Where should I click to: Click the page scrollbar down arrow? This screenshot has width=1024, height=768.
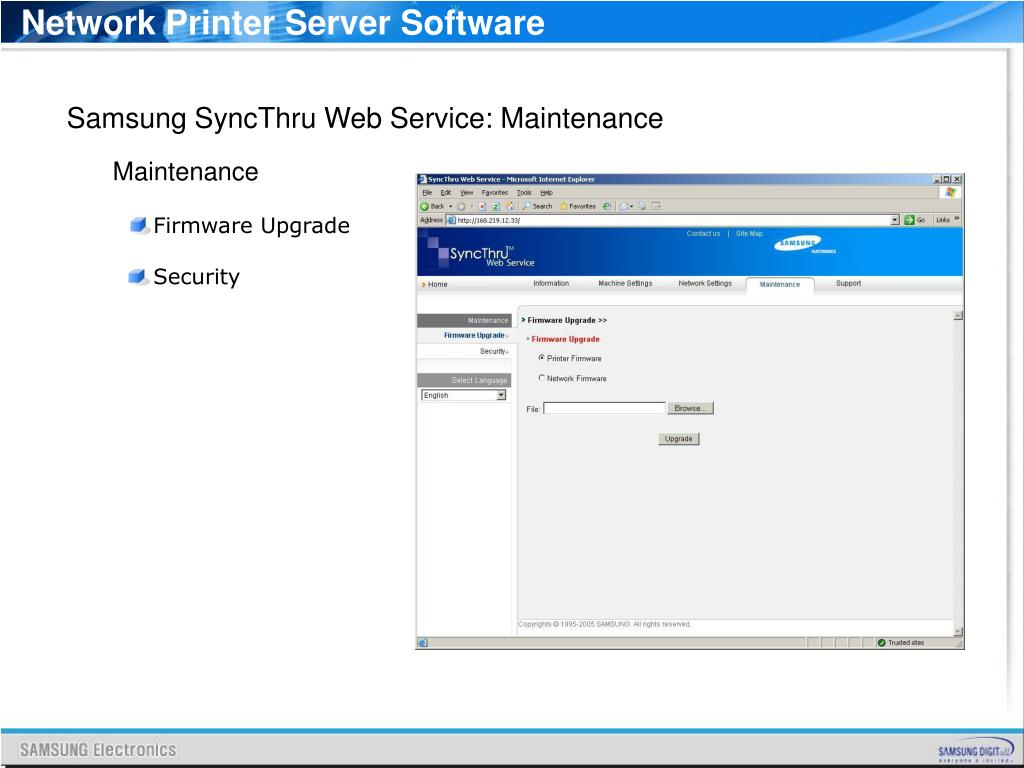tap(958, 632)
